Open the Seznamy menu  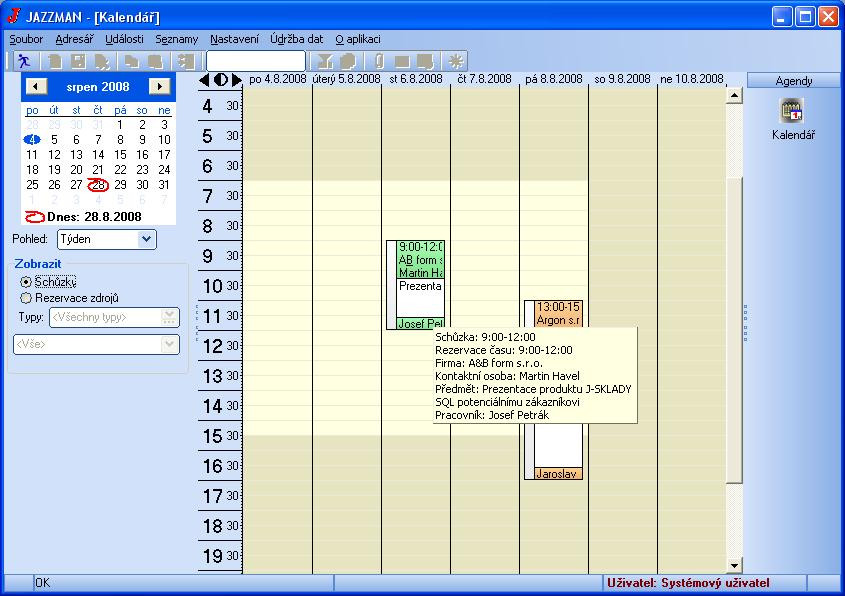[x=177, y=39]
